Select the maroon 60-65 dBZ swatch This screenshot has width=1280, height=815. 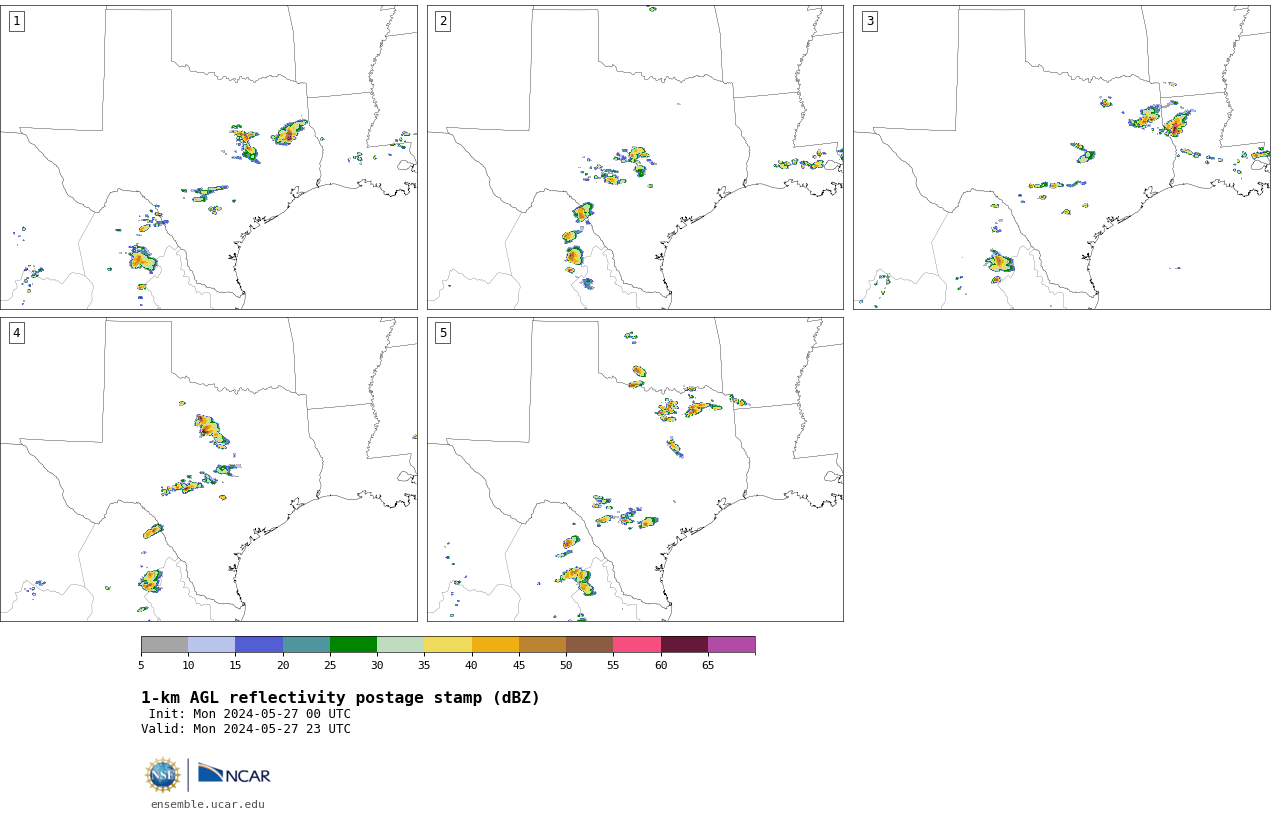pyautogui.click(x=684, y=645)
